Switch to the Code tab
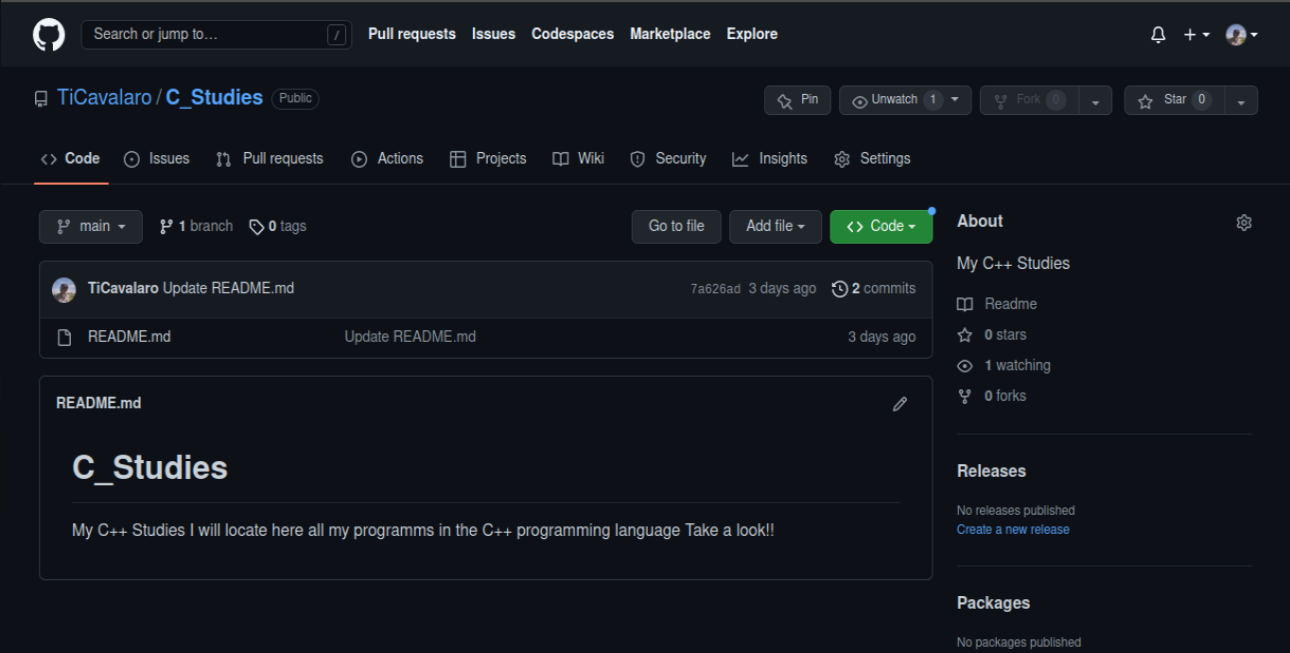Image resolution: width=1290 pixels, height=653 pixels. [x=70, y=159]
